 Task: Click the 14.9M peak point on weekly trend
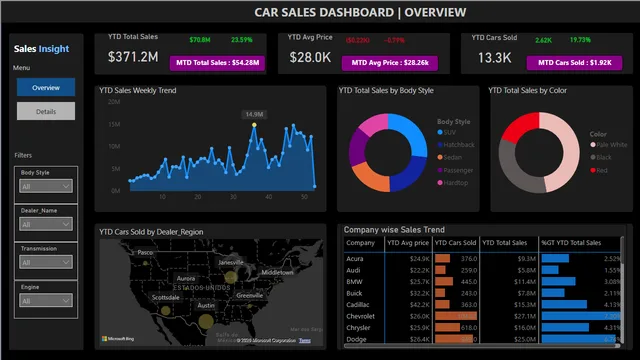254,125
